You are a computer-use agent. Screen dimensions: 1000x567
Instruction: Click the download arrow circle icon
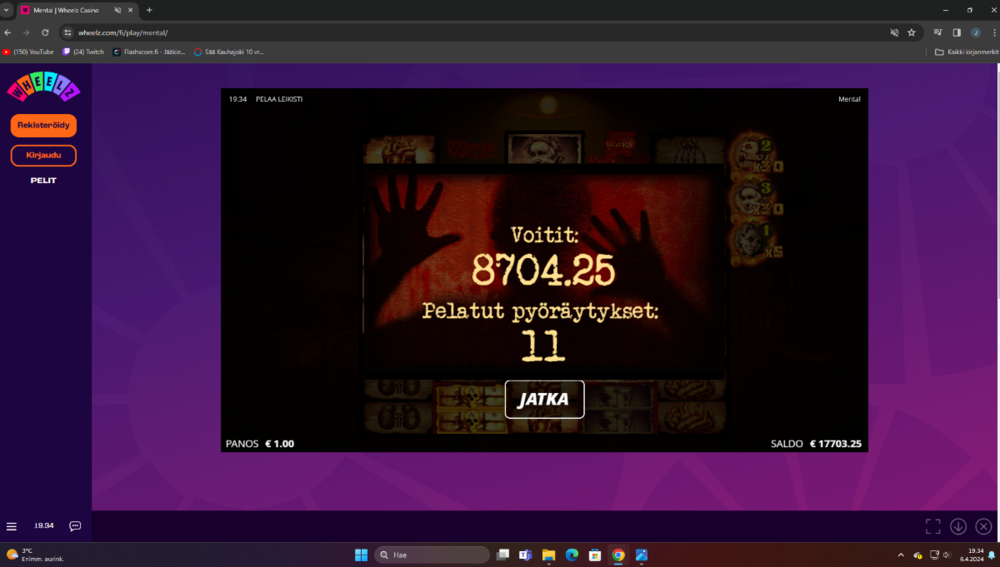tap(958, 526)
